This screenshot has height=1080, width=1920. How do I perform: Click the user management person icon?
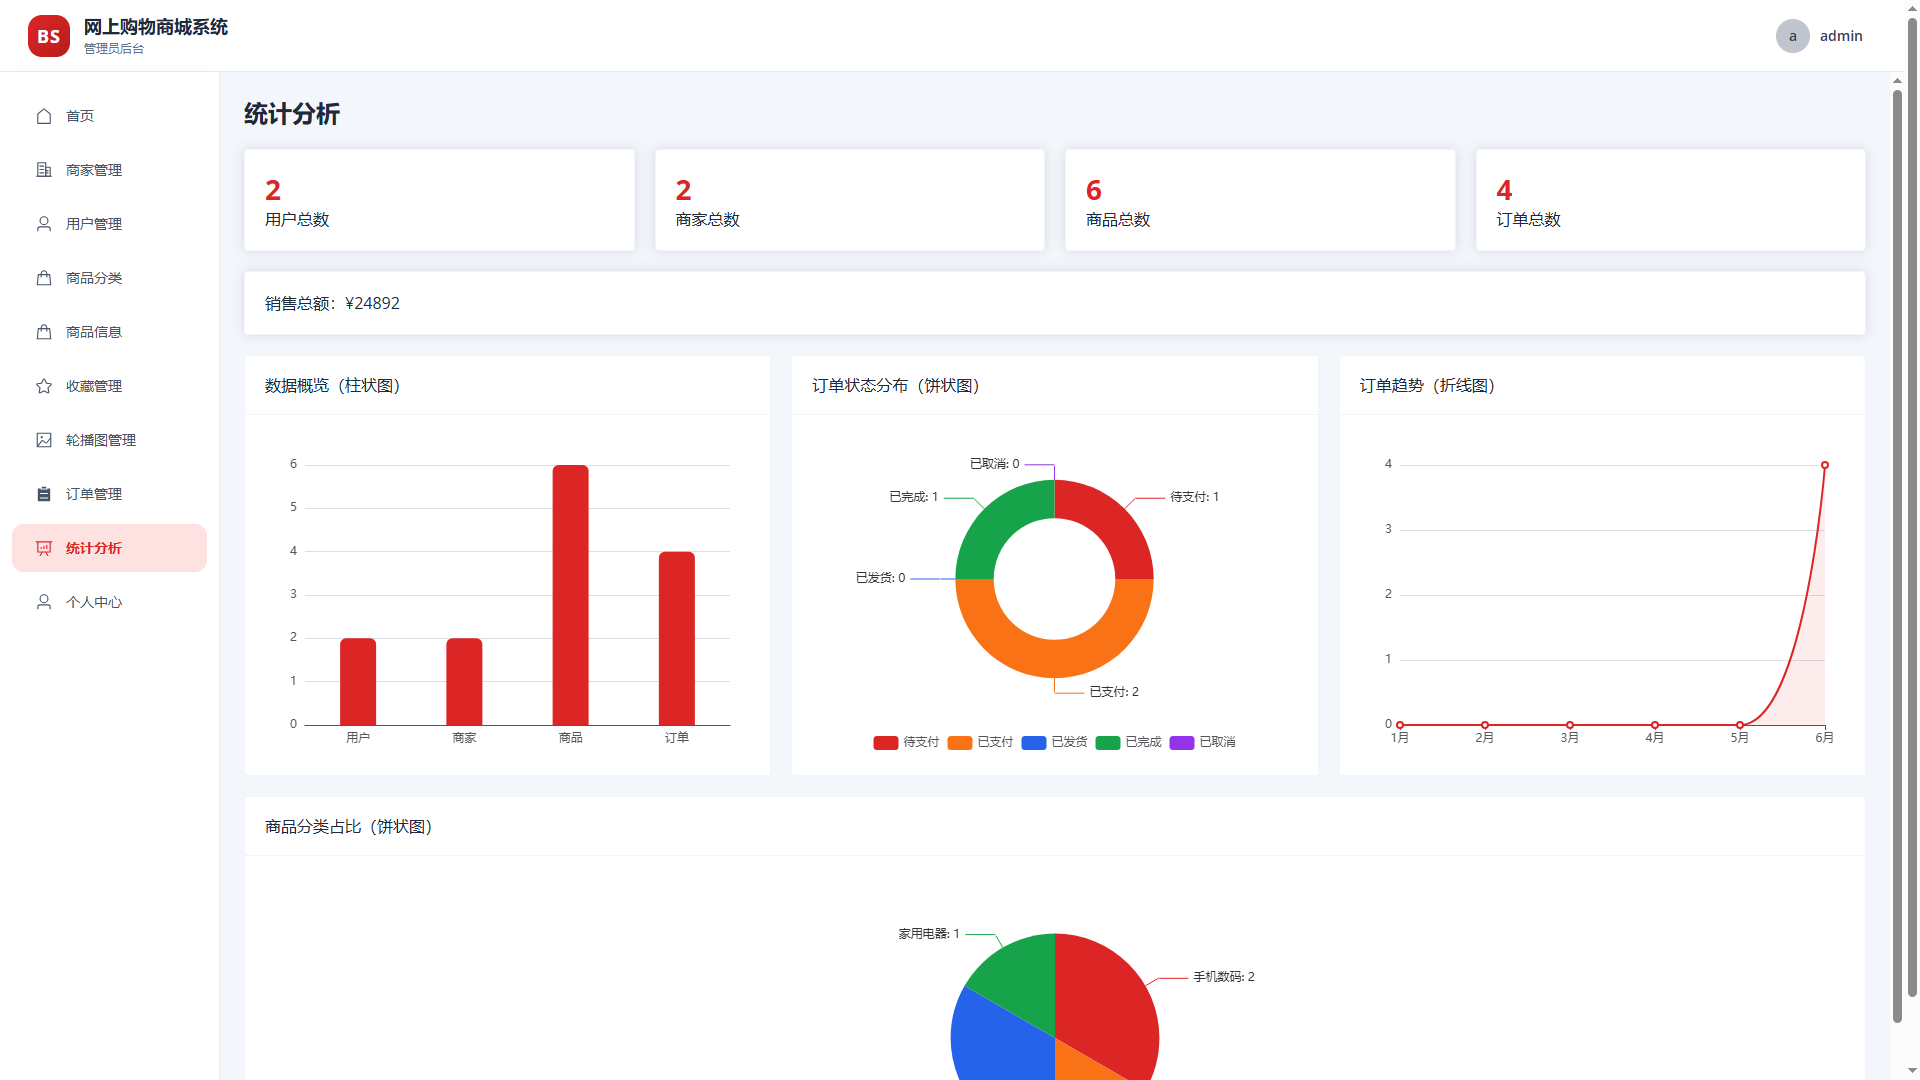(44, 224)
